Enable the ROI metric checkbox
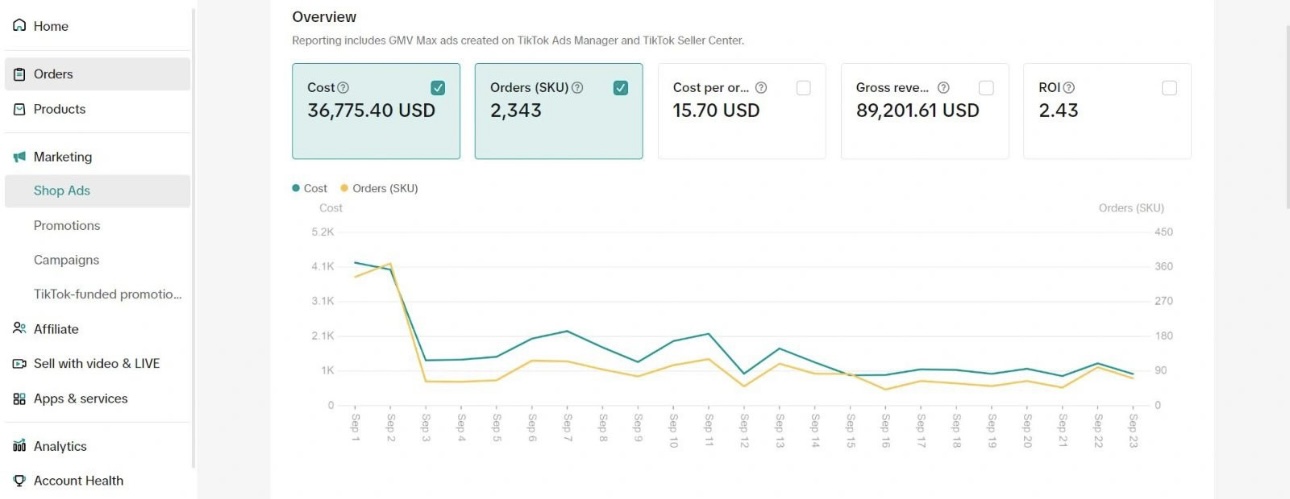The width and height of the screenshot is (1290, 499). 1169,88
